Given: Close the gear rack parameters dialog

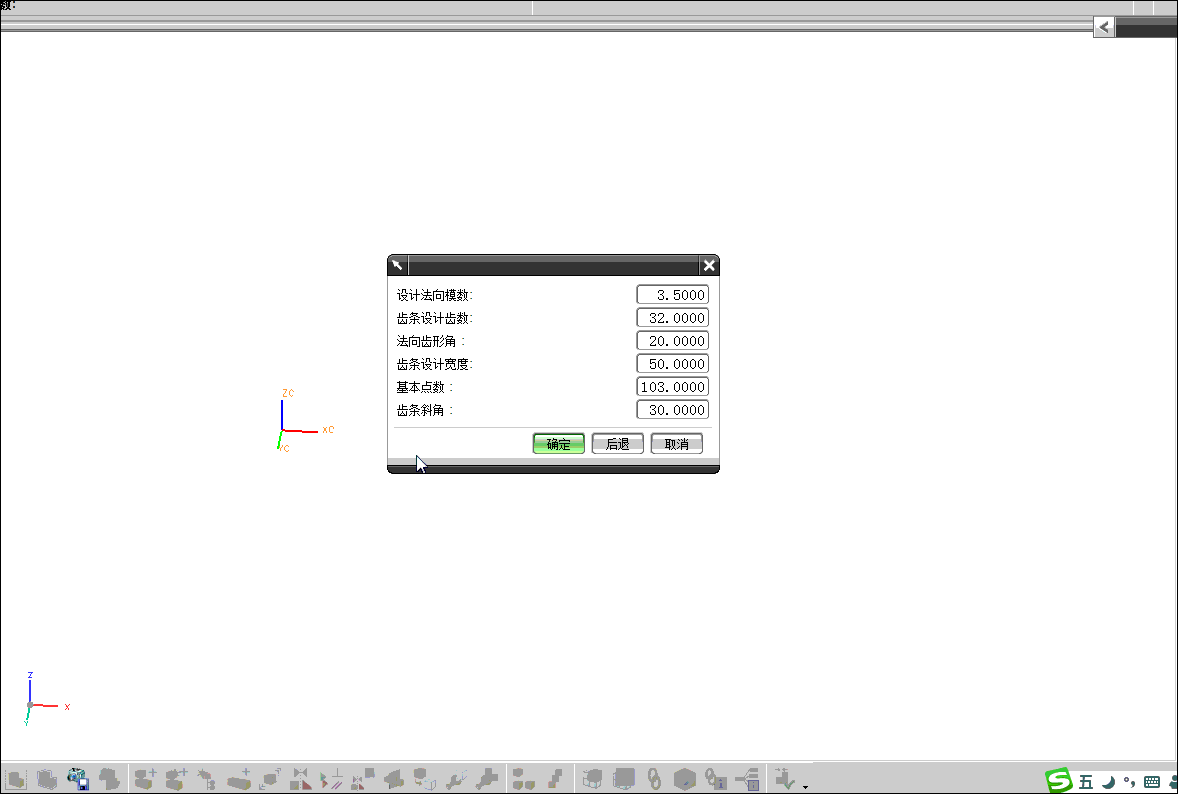Looking at the screenshot, I should point(708,265).
